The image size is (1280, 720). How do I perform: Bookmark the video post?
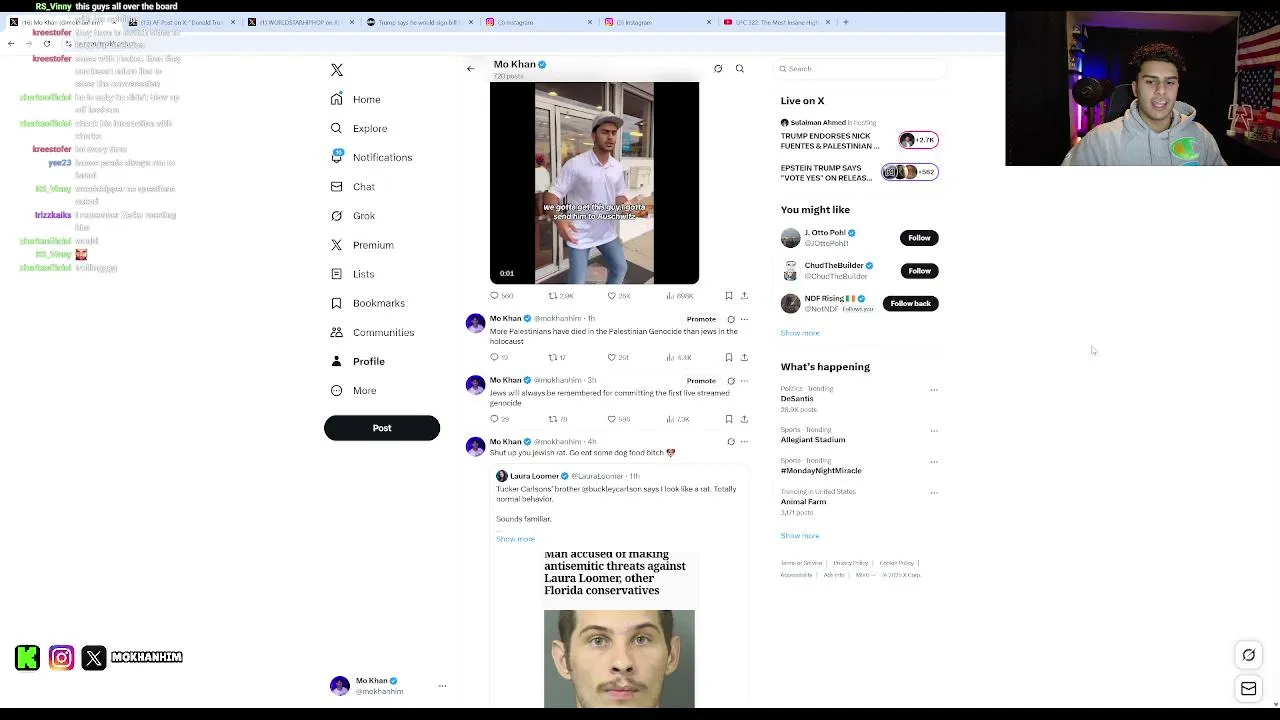point(729,296)
